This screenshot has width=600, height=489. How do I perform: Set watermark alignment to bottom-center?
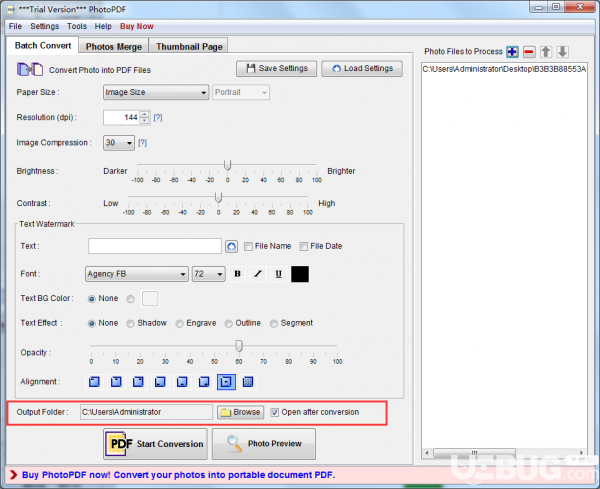pos(182,381)
